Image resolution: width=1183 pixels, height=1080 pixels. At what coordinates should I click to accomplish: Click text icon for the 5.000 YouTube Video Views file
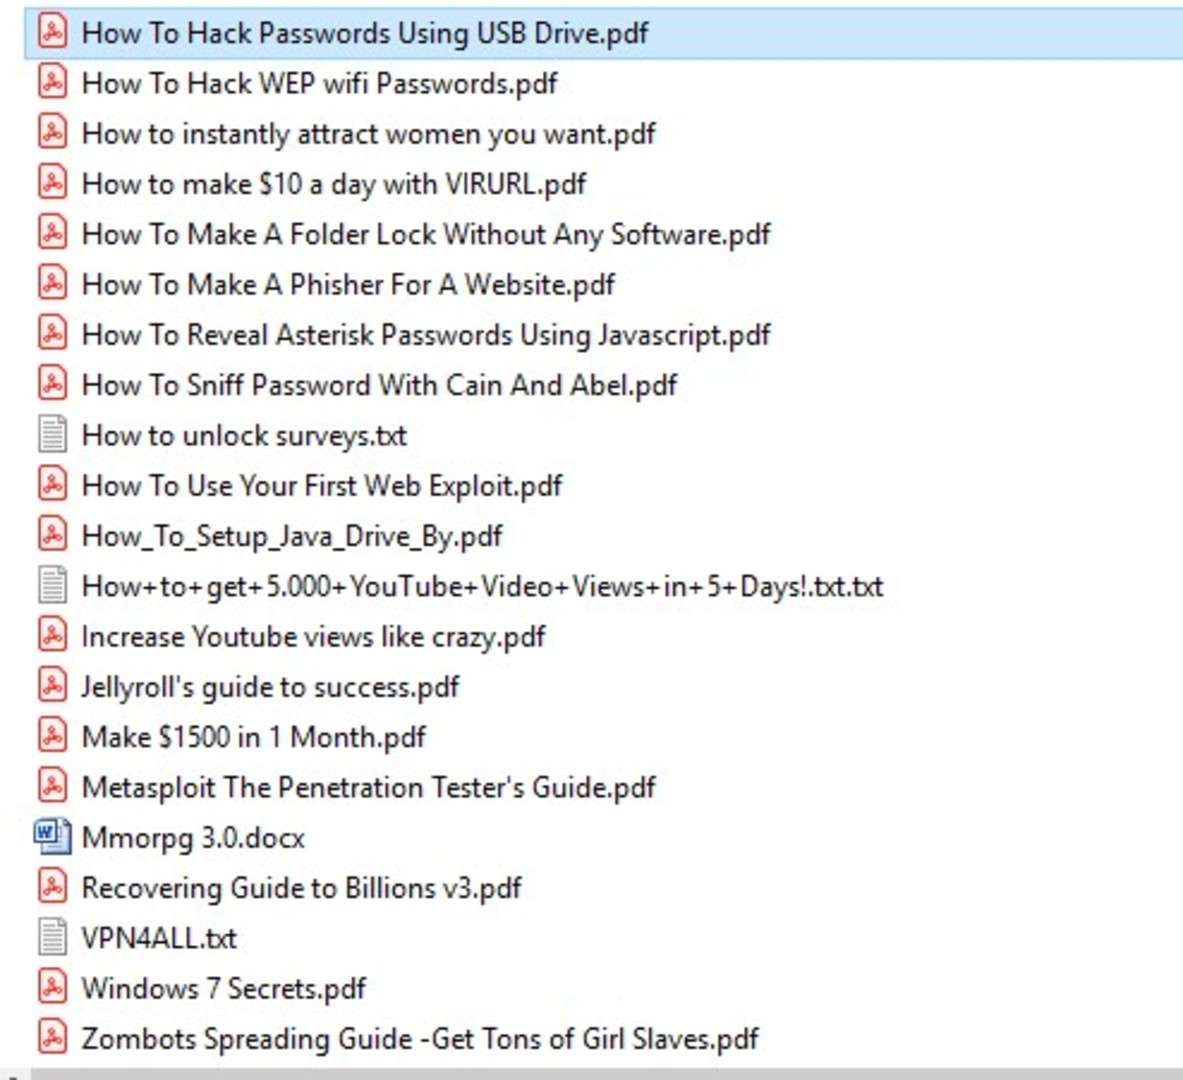(52, 585)
